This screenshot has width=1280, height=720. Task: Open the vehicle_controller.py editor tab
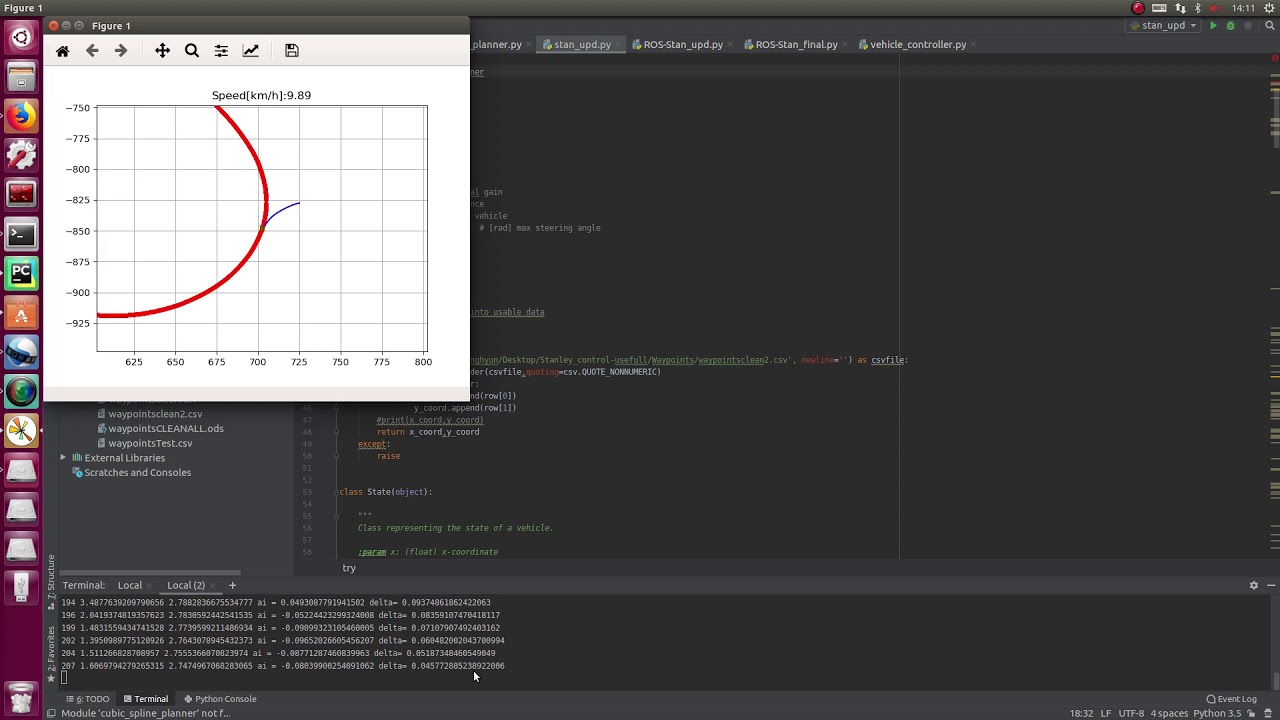918,44
